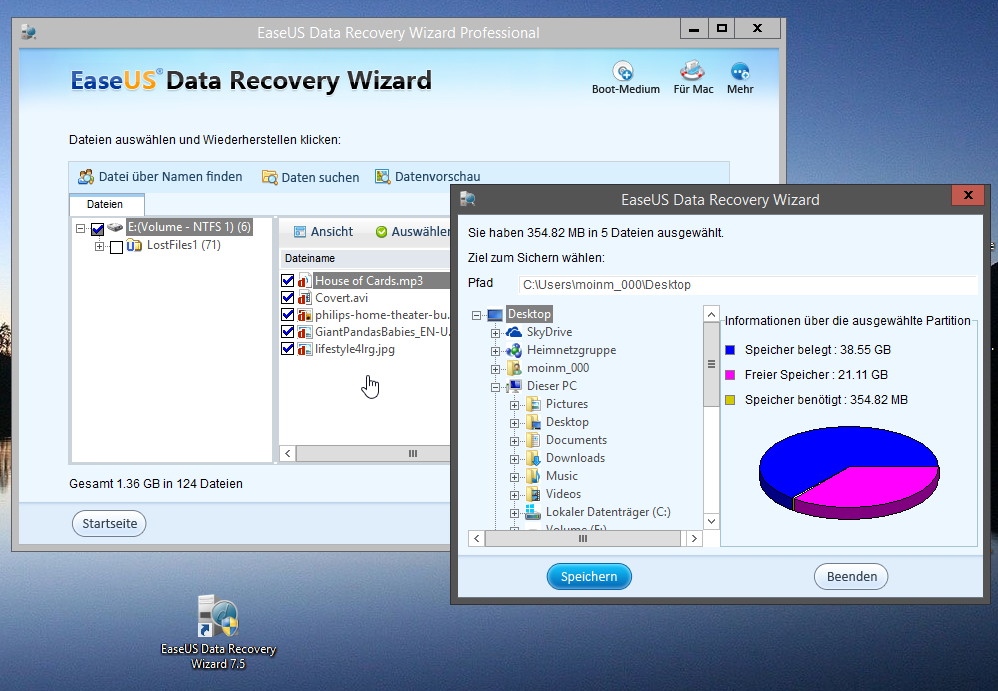The image size is (998, 691).
Task: Click the Daten suchen tool
Action: coord(311,178)
